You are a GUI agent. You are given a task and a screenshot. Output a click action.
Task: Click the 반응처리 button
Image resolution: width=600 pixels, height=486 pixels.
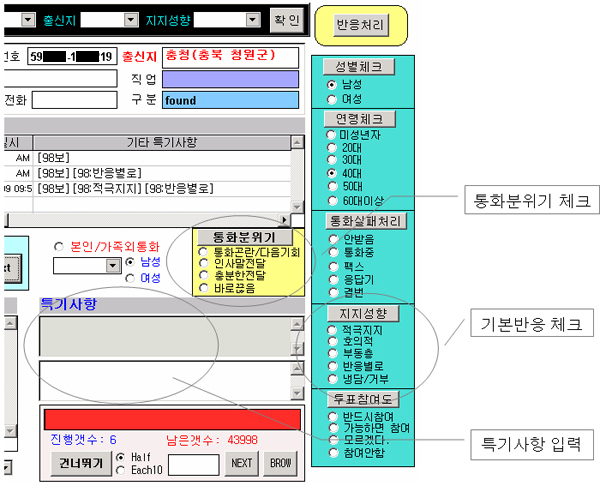(x=354, y=26)
